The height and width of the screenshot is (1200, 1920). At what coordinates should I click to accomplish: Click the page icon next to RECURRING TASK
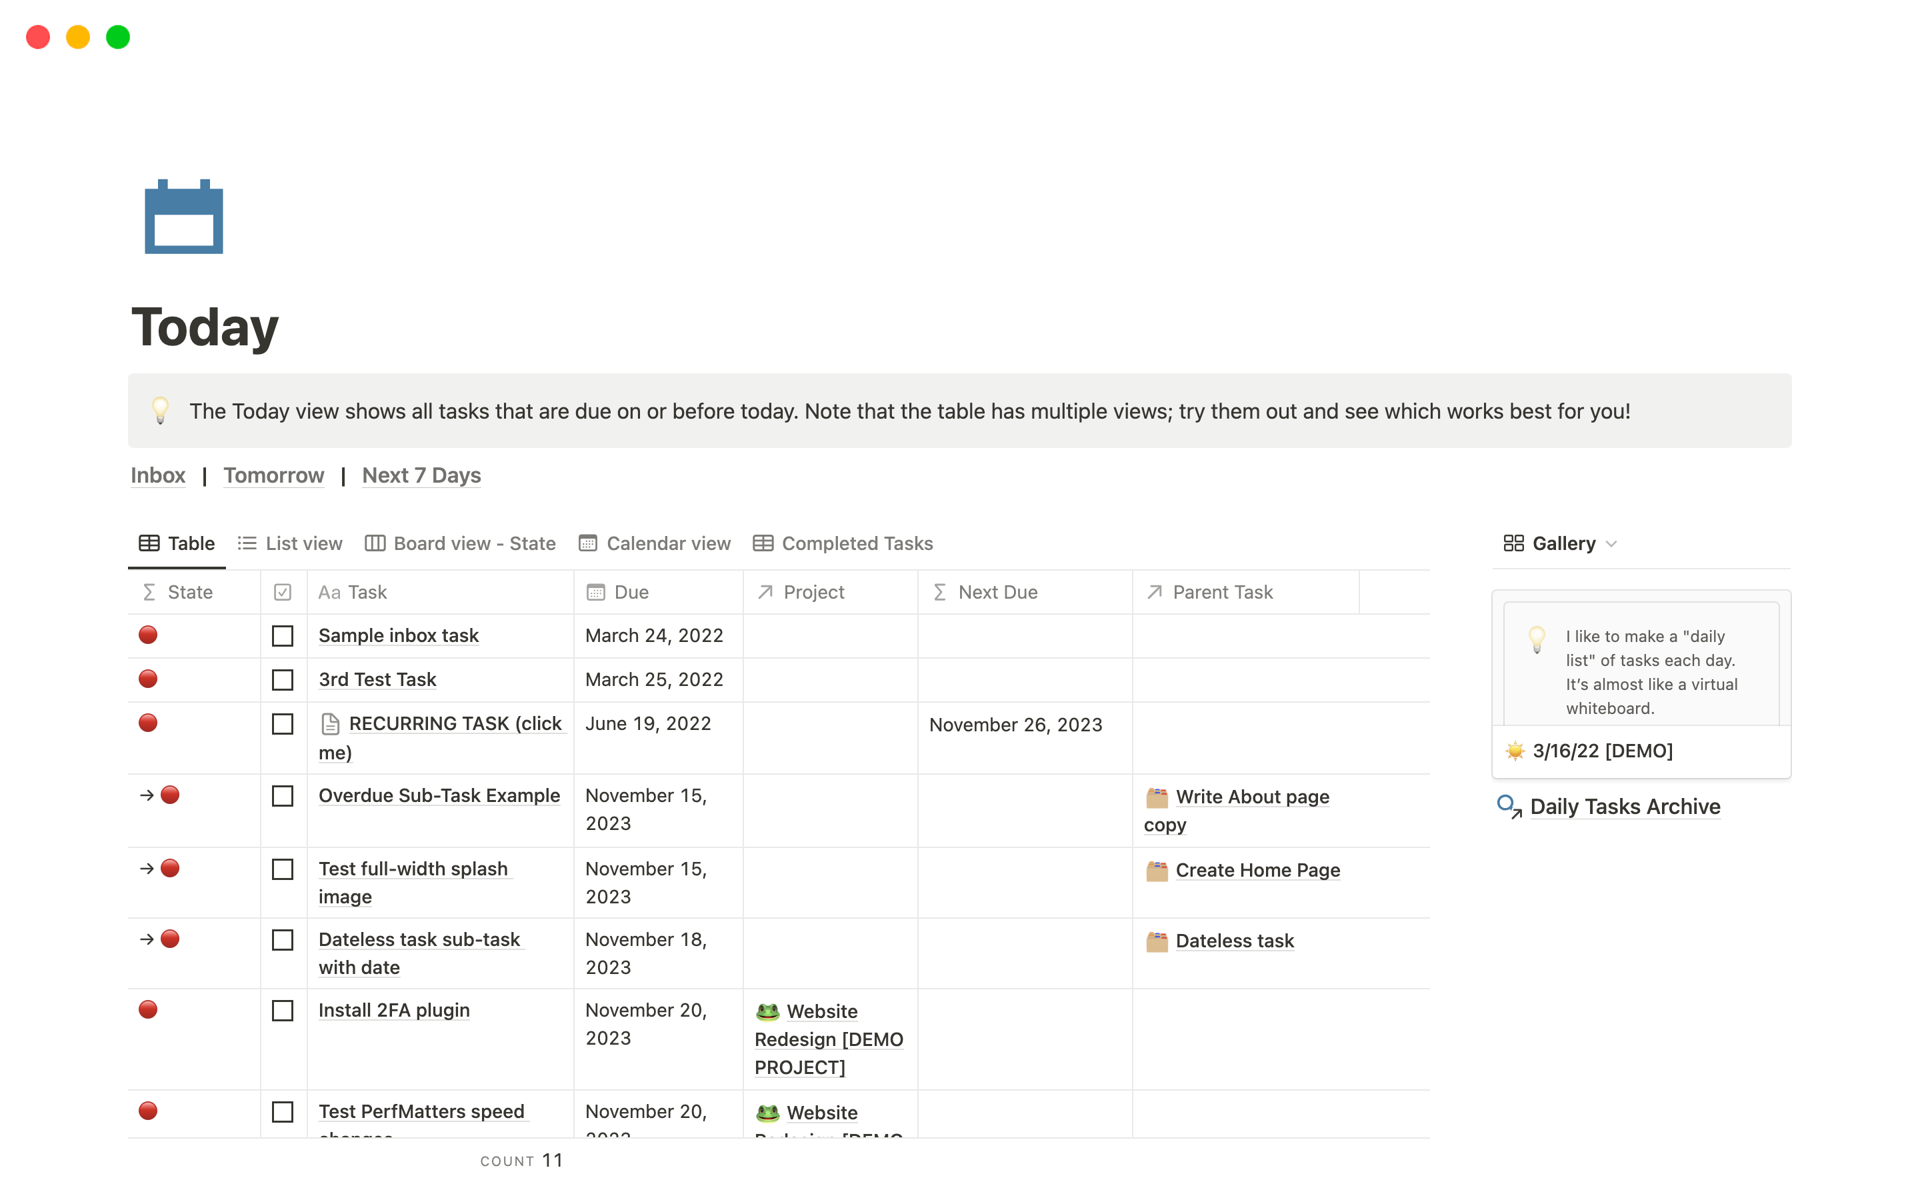330,723
